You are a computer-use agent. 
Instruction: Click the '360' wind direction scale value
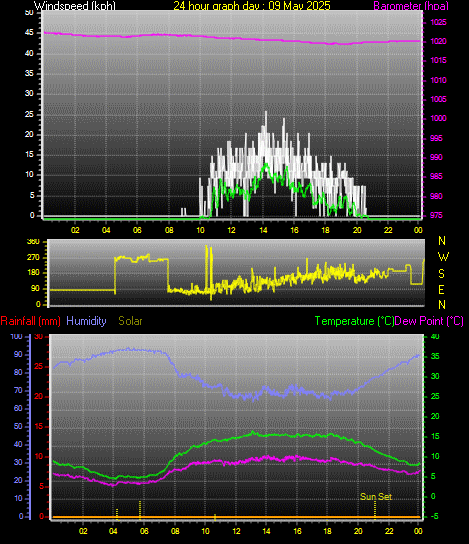pyautogui.click(x=33, y=242)
